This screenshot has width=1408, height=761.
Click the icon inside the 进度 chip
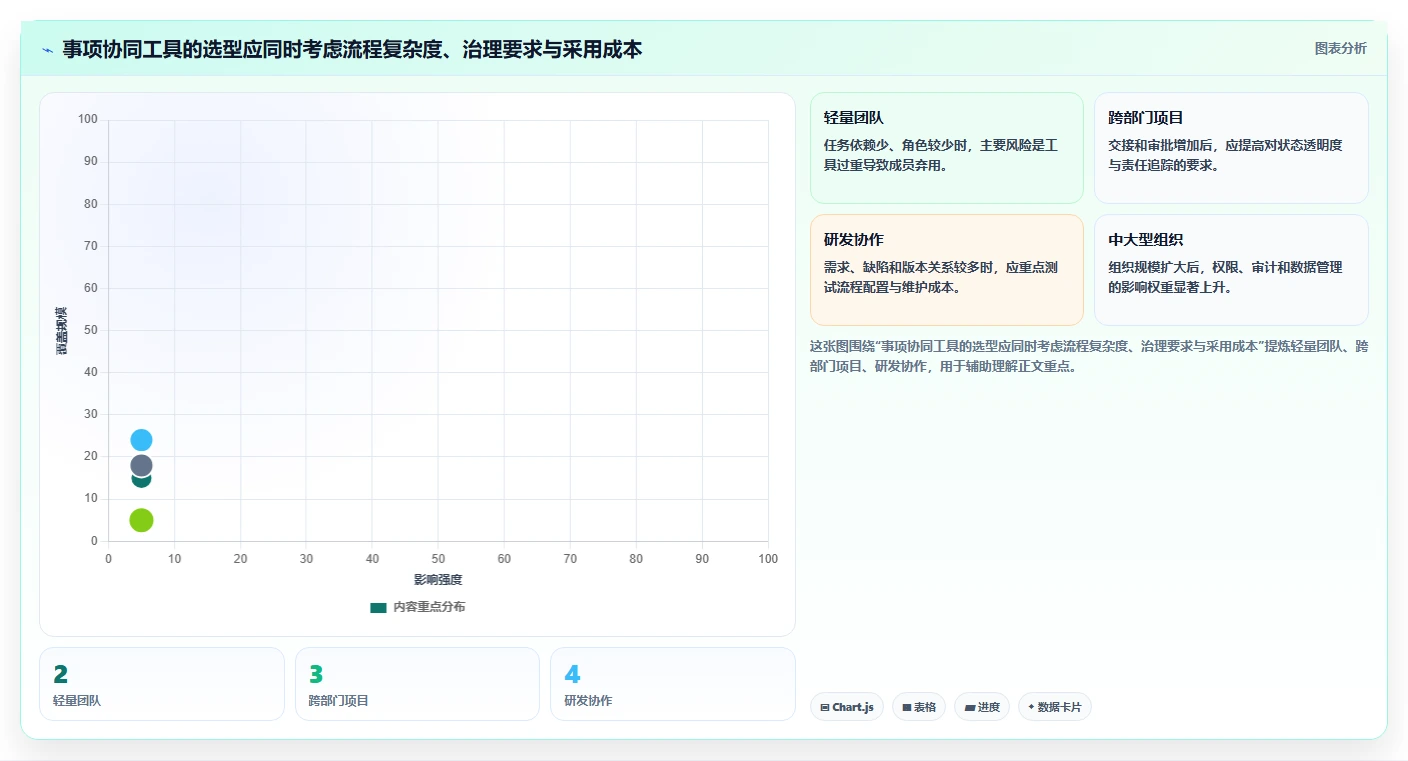click(969, 707)
